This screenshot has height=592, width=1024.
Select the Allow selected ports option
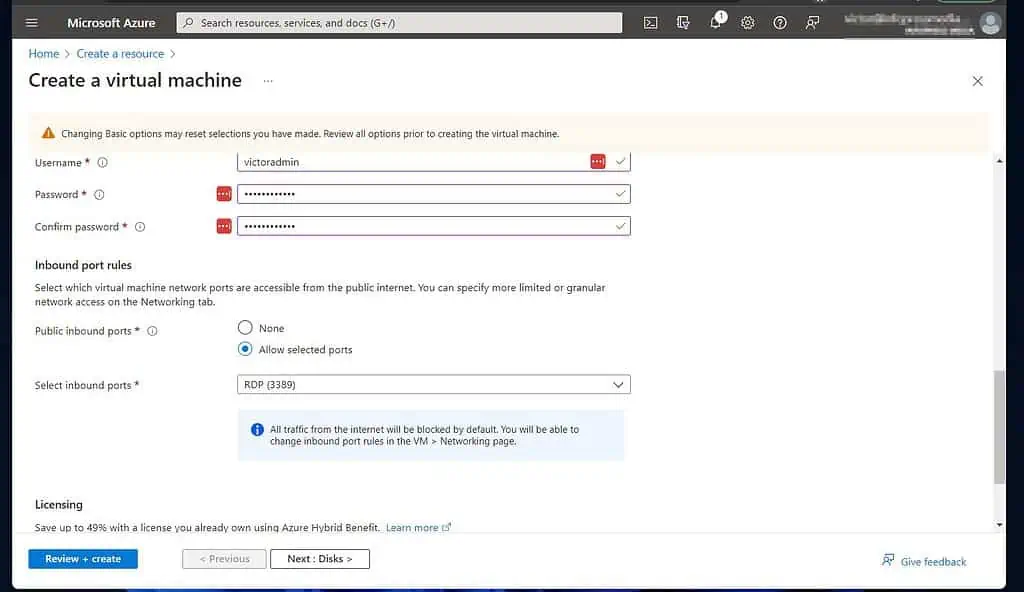point(245,348)
